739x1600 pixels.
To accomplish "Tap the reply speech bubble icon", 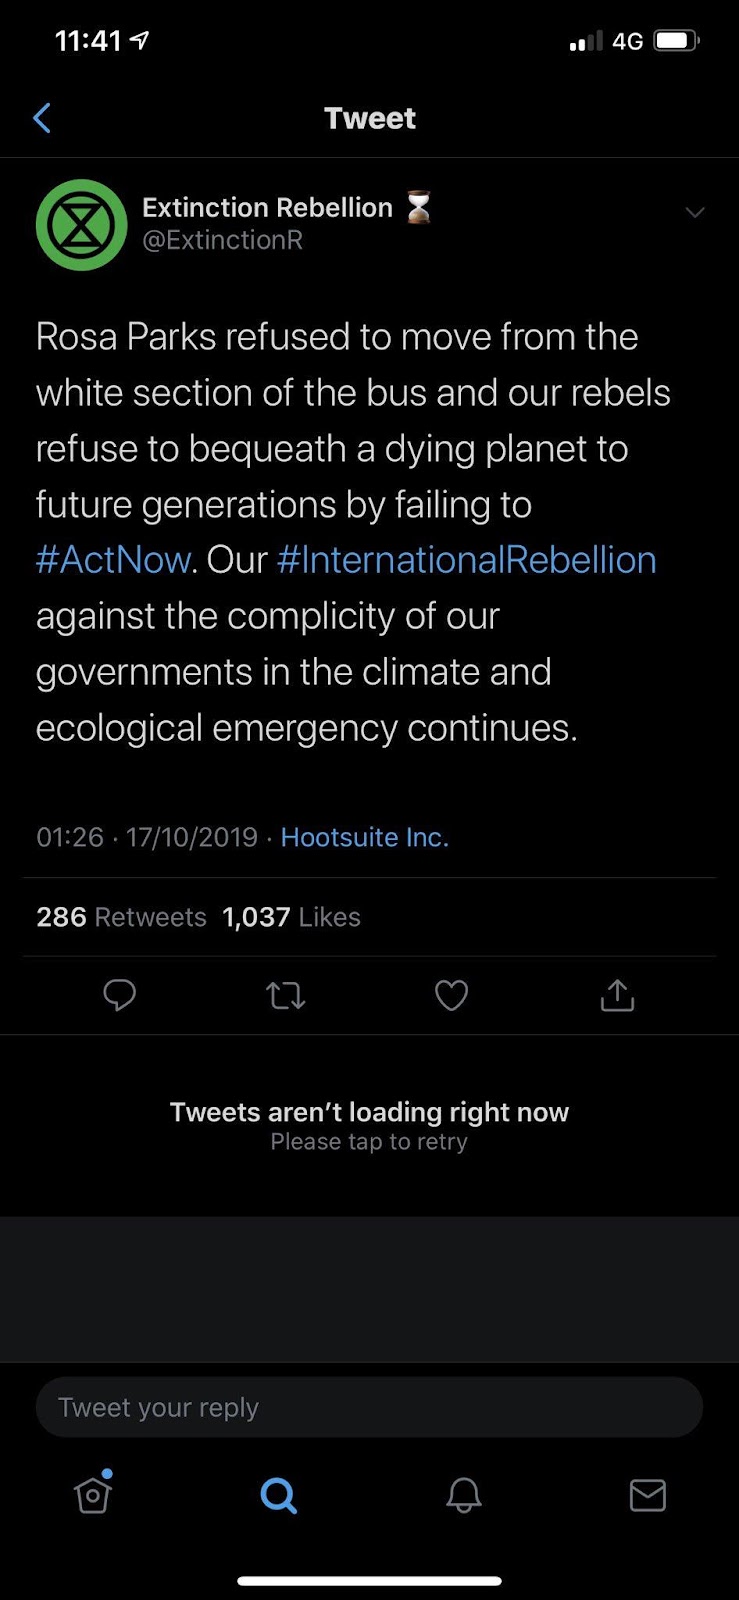I will [x=120, y=995].
